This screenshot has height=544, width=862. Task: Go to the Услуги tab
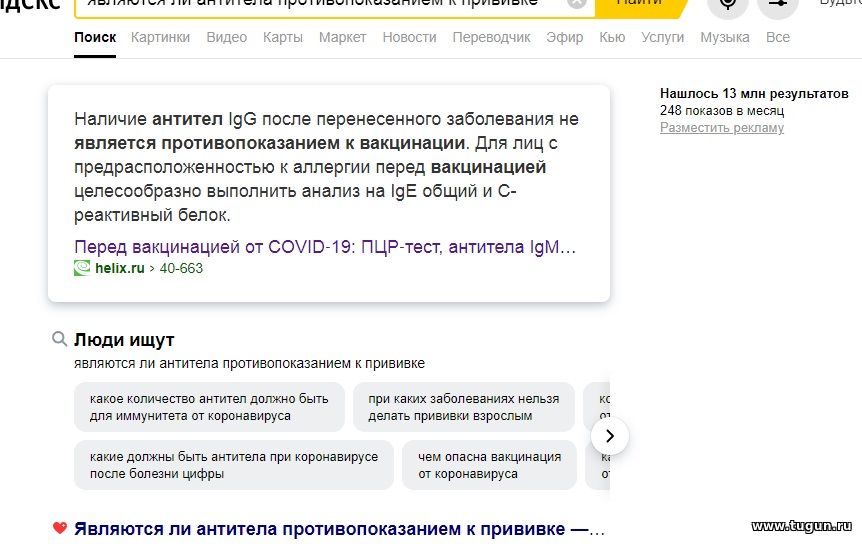click(x=662, y=37)
